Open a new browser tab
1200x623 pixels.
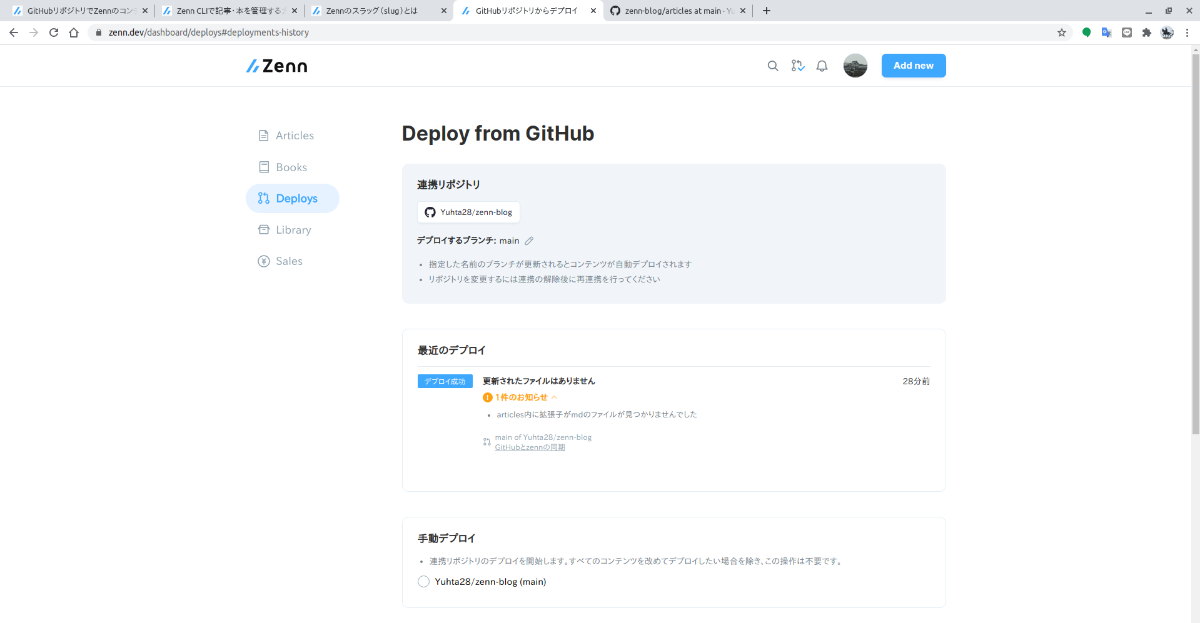click(767, 10)
